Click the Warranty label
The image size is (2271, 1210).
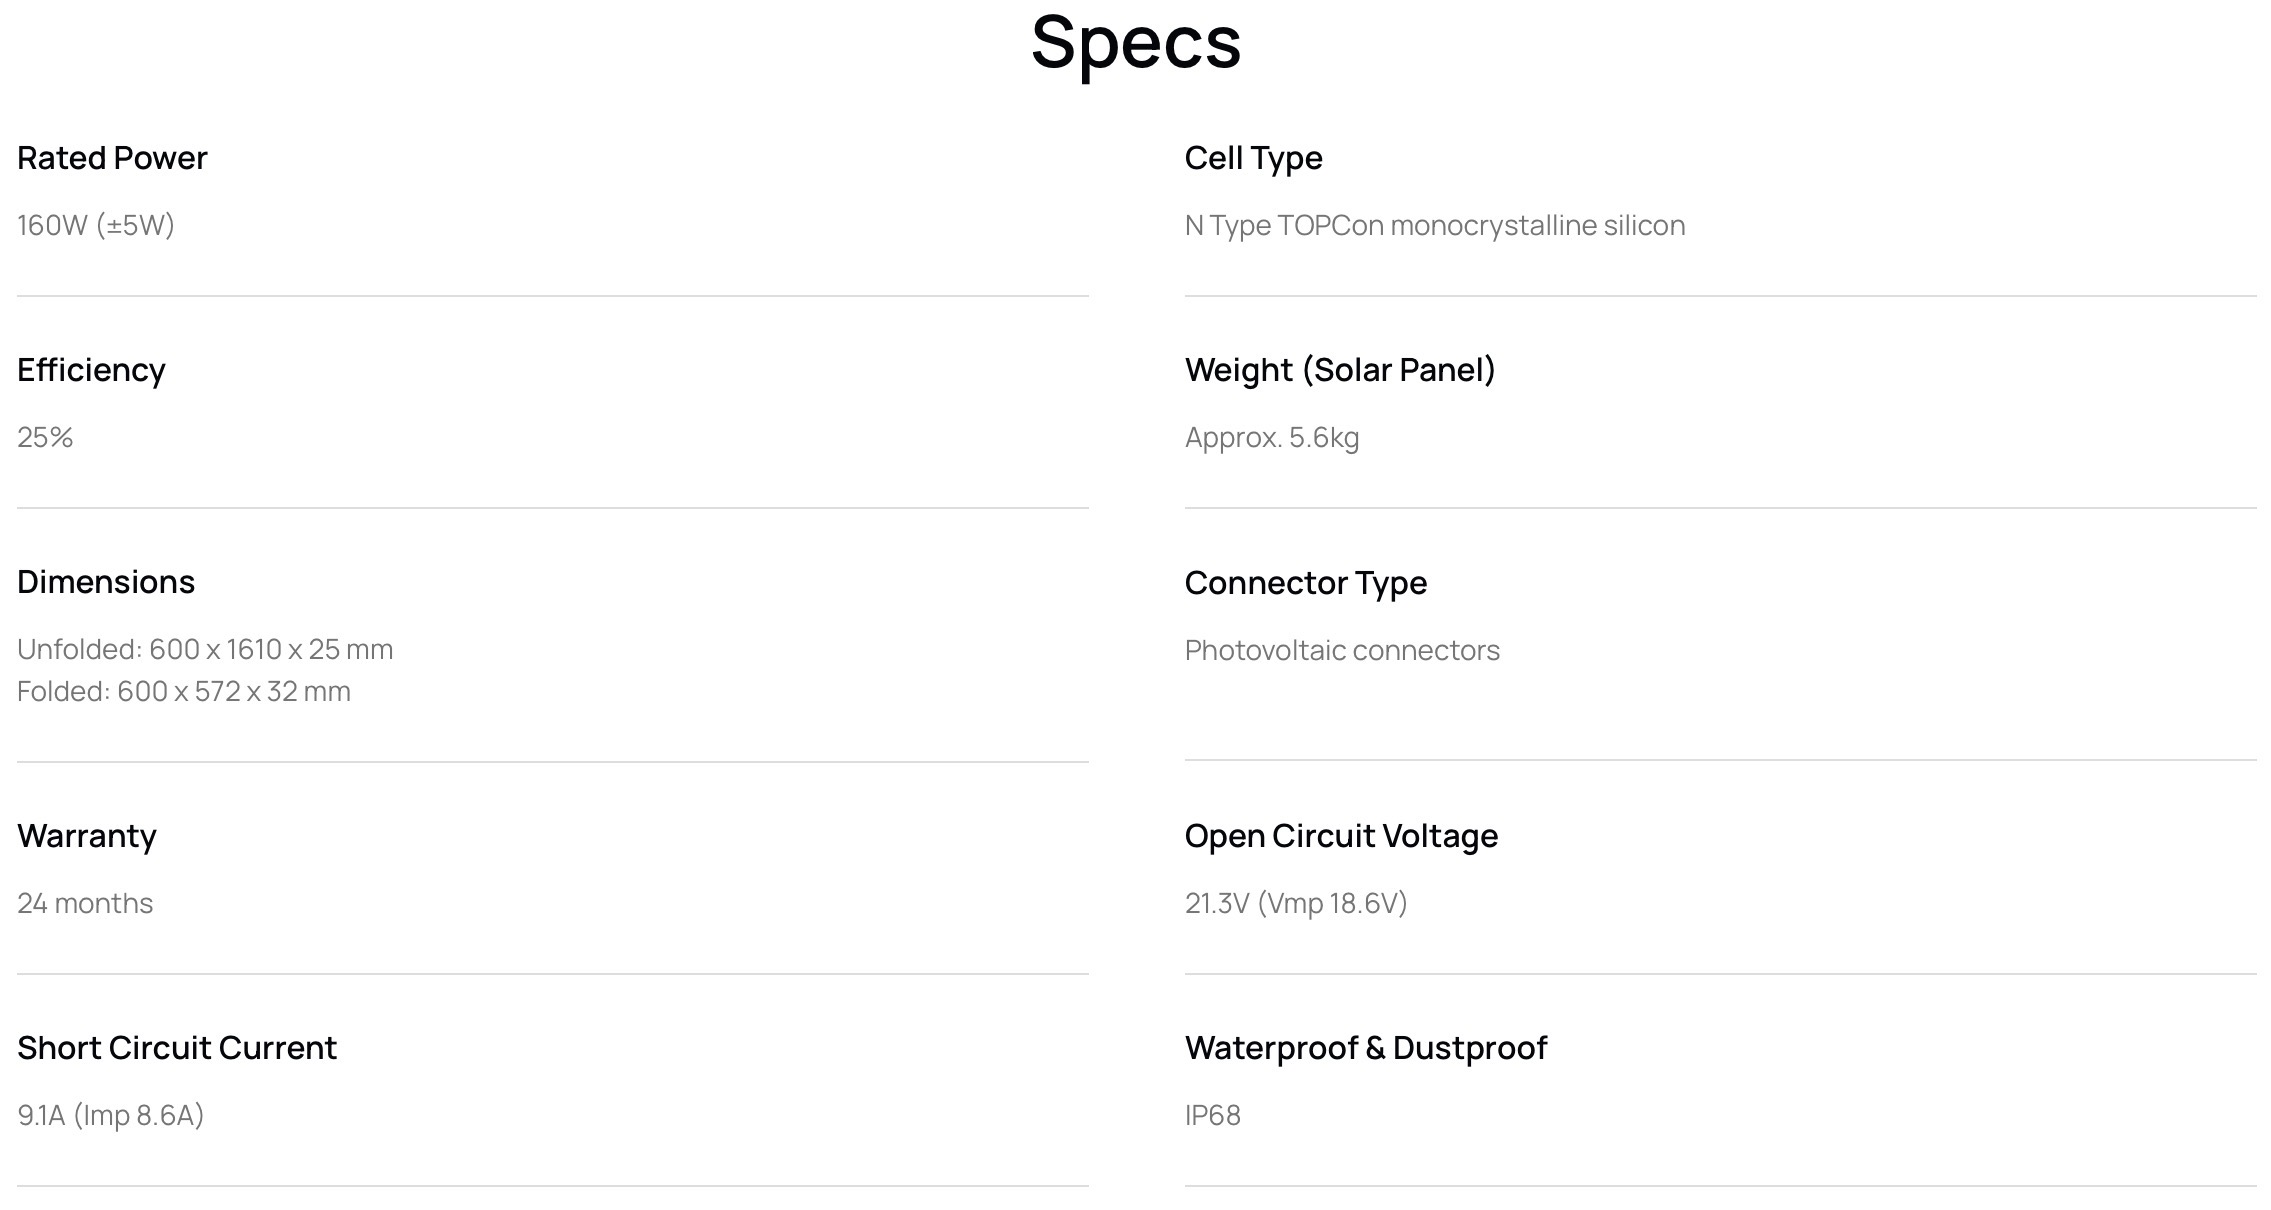point(87,836)
